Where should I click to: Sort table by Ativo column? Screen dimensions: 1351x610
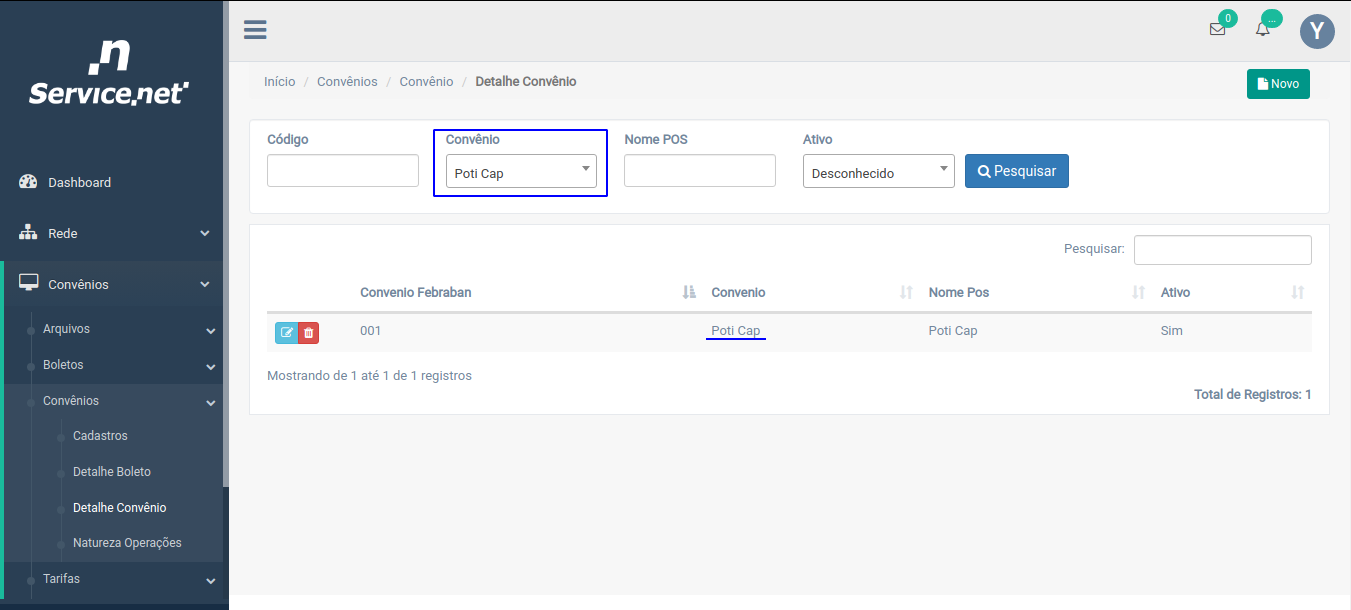[1175, 293]
